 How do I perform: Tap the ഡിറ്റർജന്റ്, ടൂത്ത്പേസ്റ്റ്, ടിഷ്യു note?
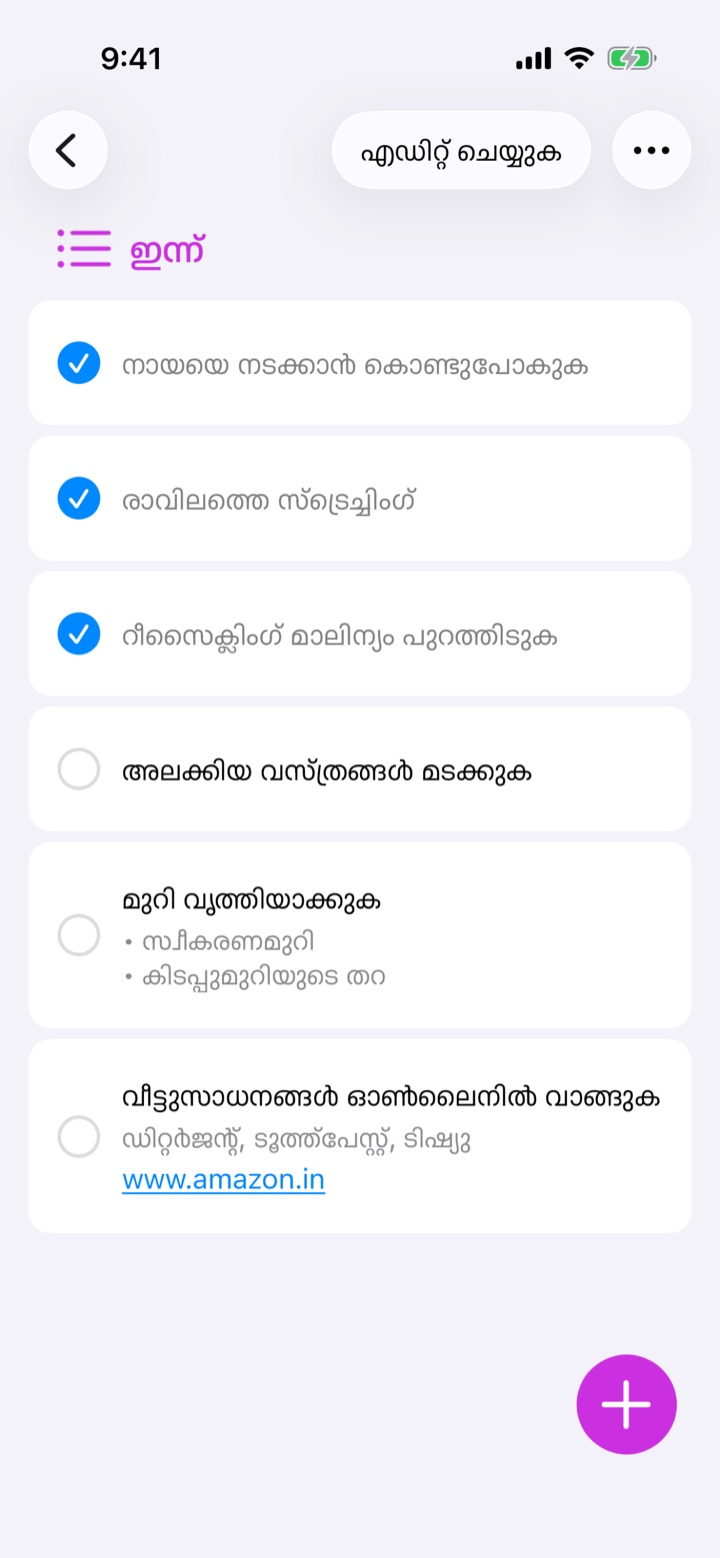296,1140
